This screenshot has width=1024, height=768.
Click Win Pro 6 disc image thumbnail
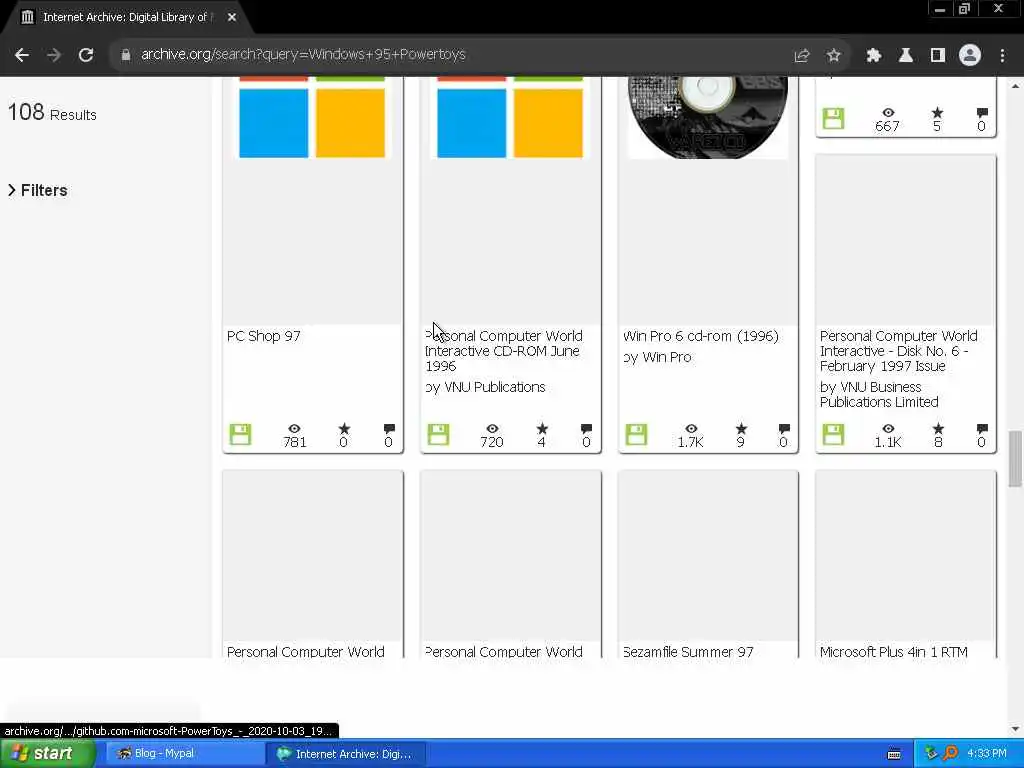(x=708, y=118)
